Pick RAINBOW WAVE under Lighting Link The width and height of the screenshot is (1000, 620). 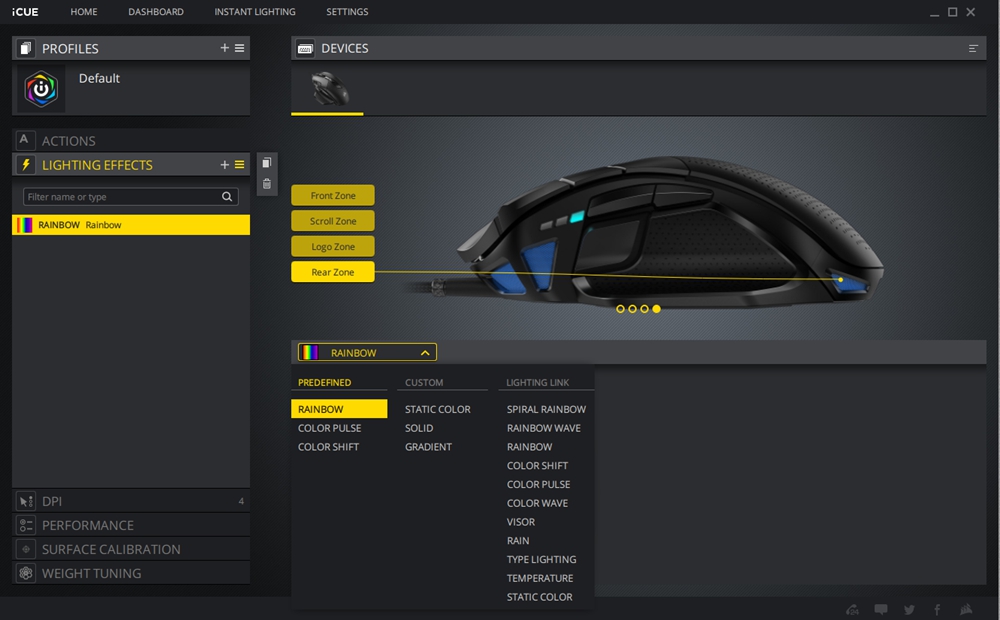tap(543, 428)
